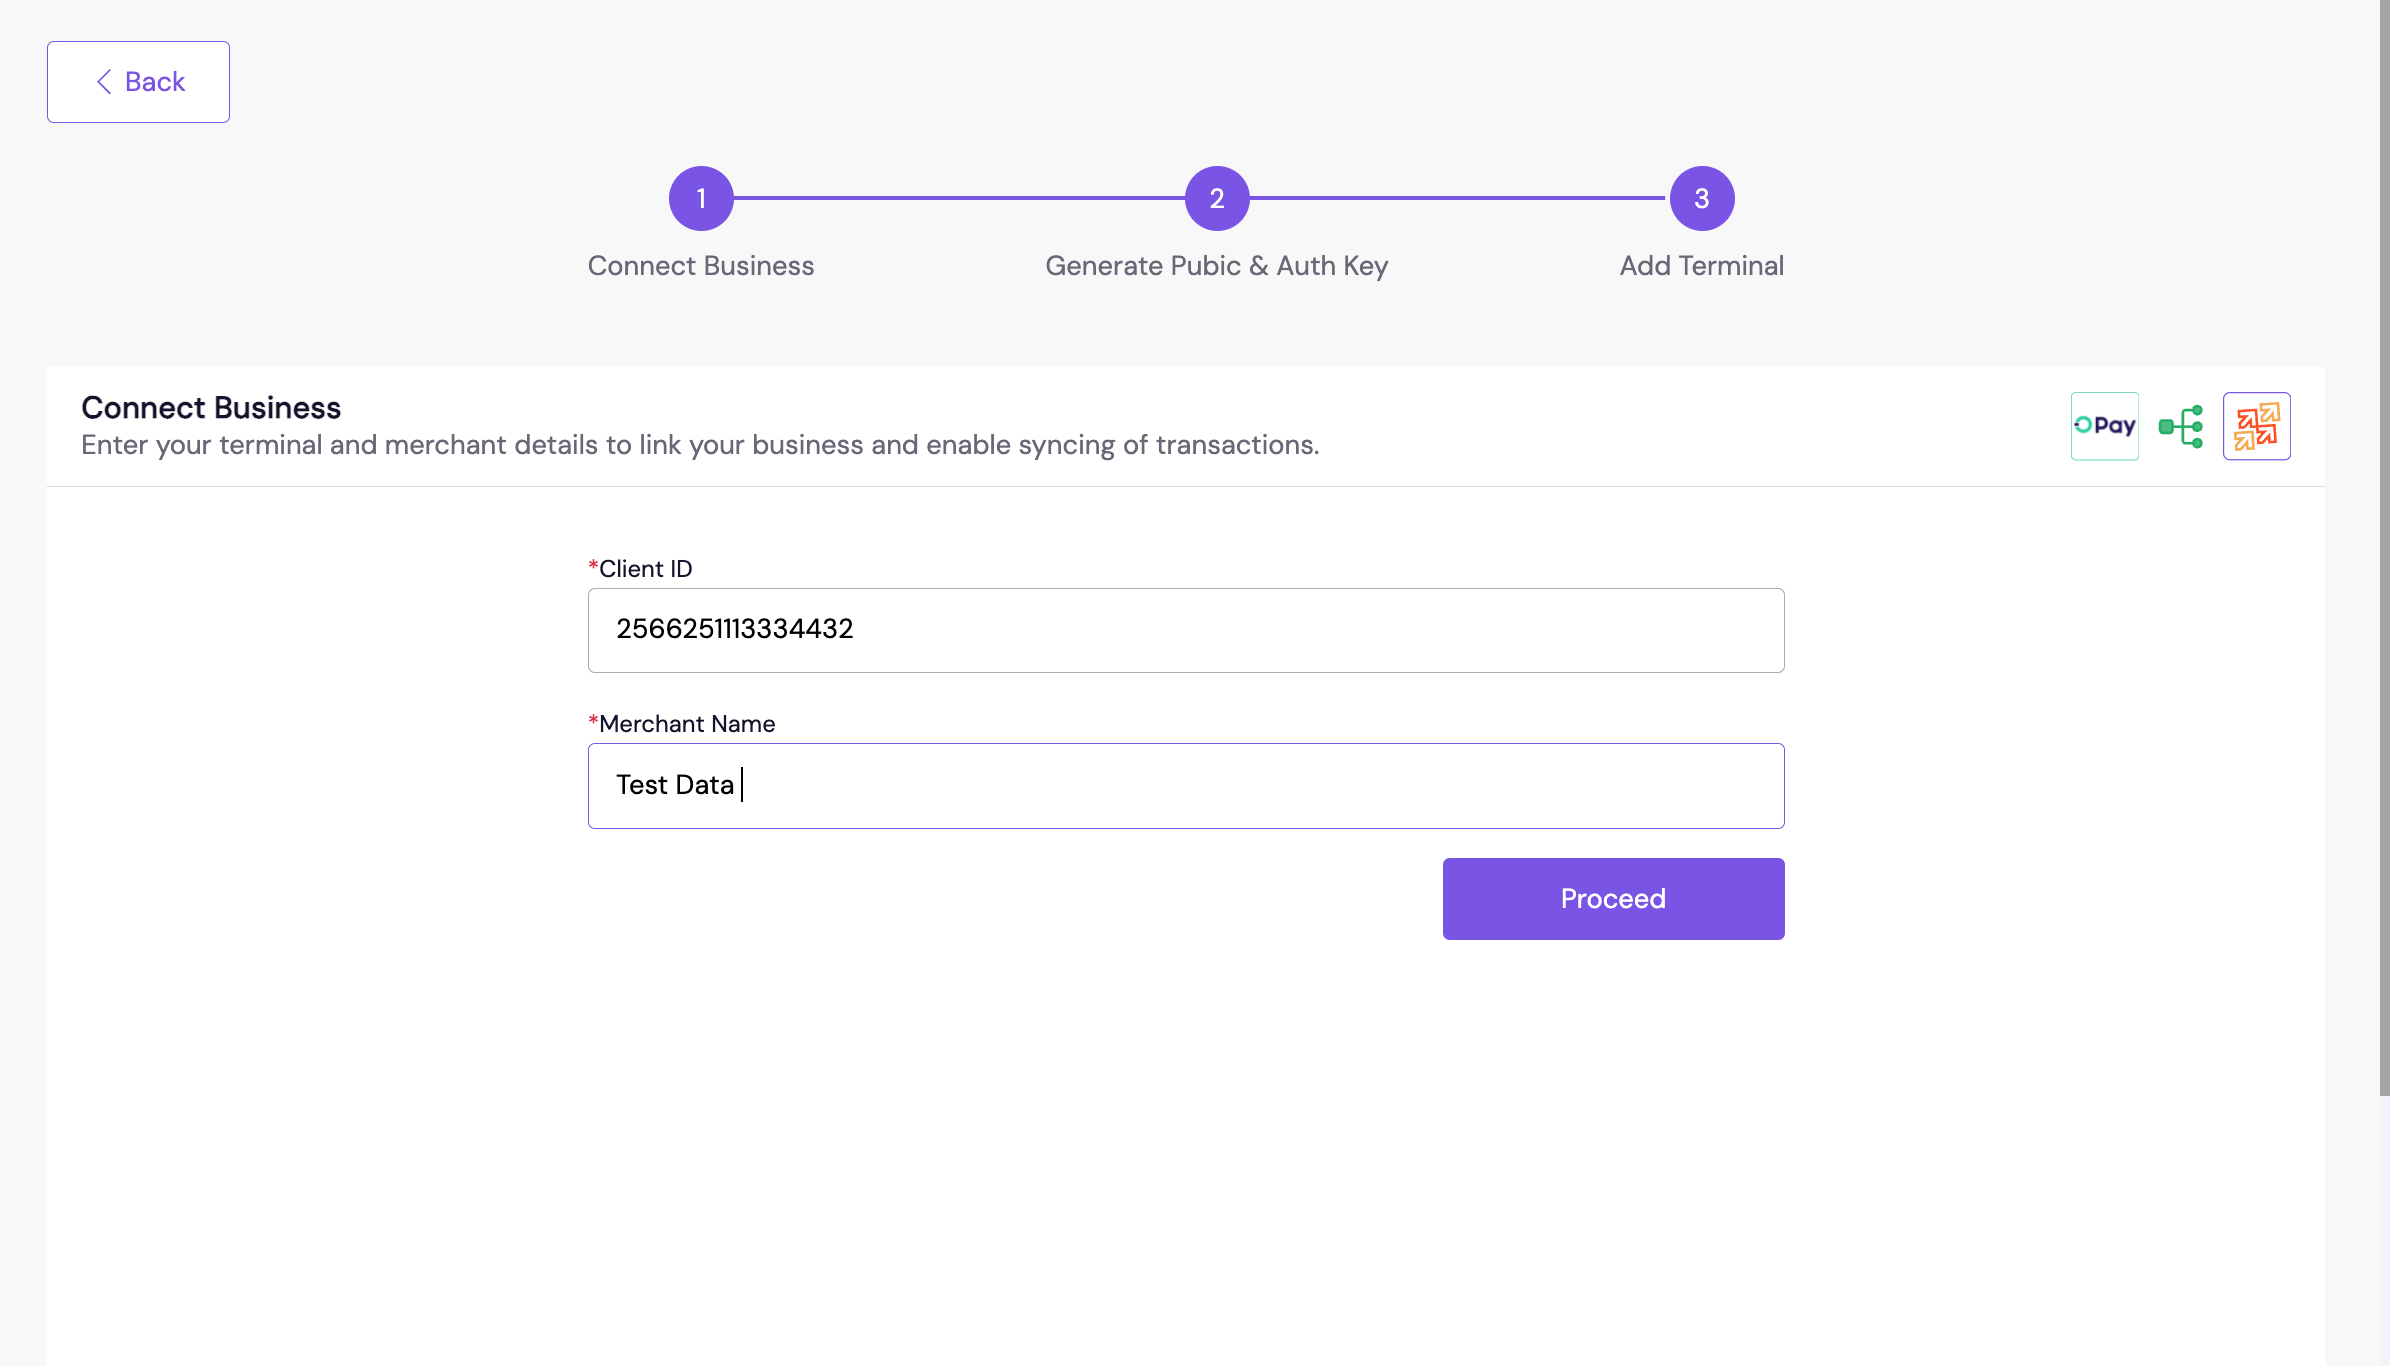Viewport: 2390px width, 1366px height.
Task: Click the Client ID field label
Action: (x=645, y=569)
